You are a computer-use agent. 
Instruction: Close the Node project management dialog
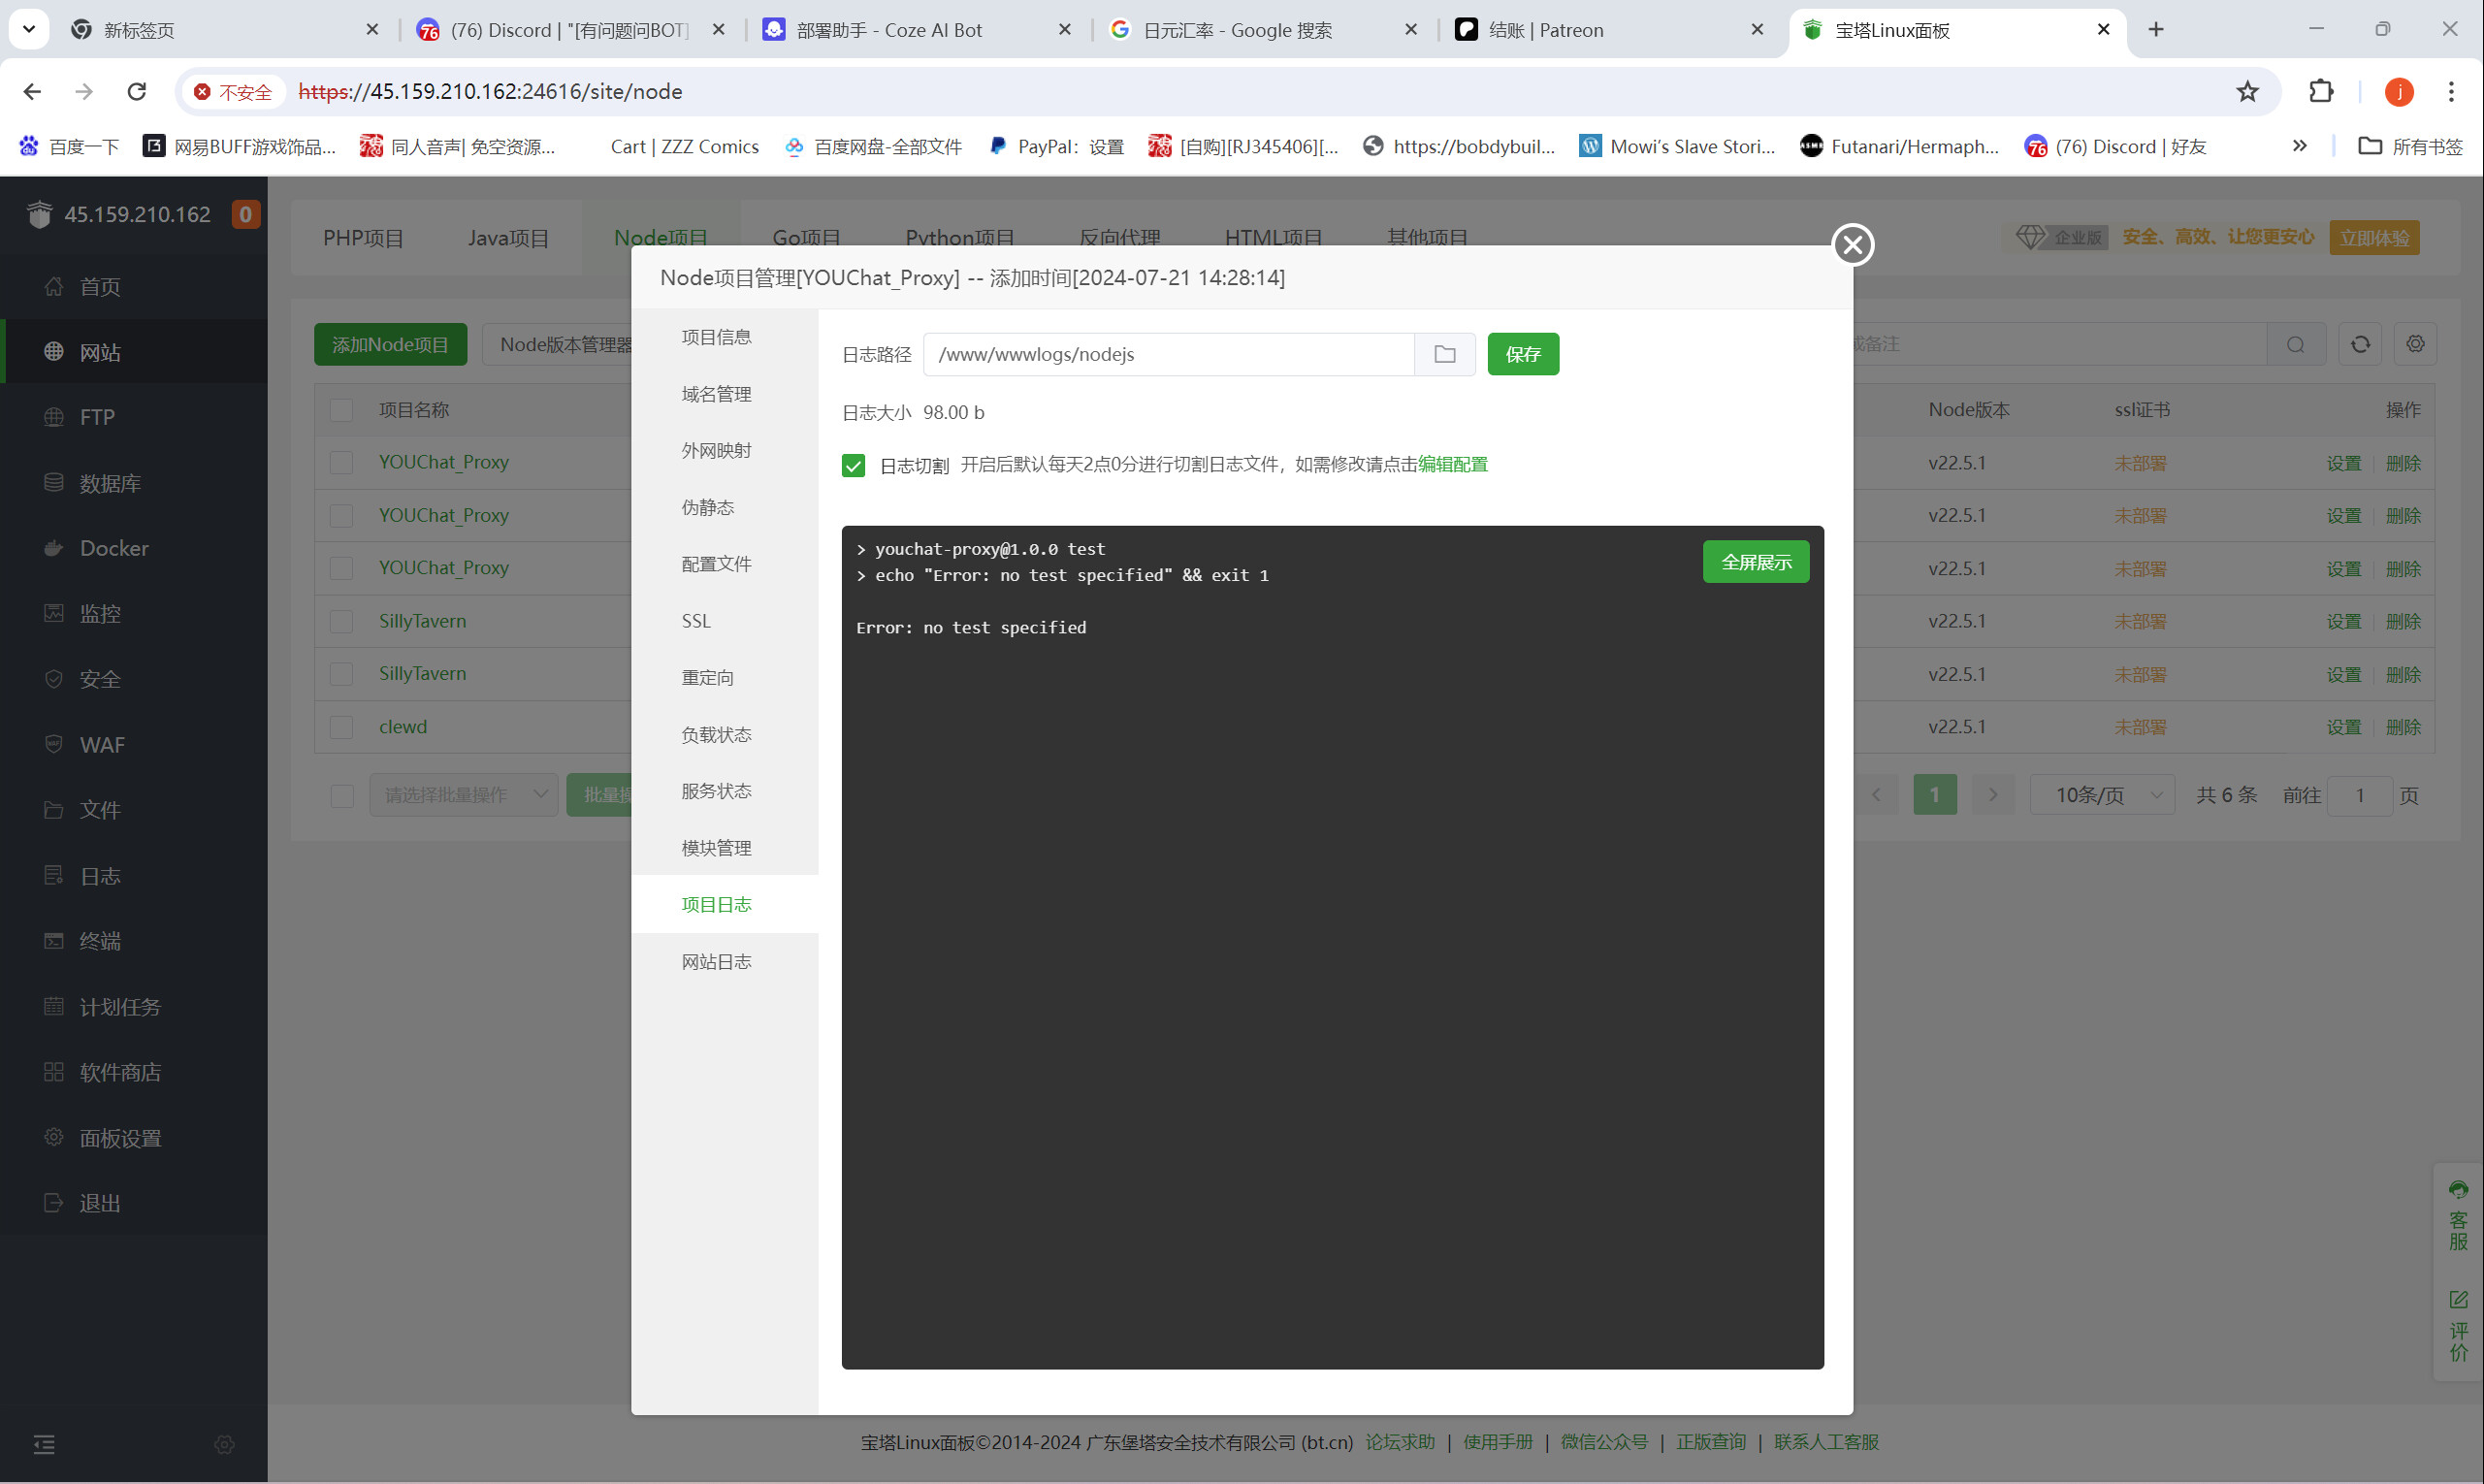tap(1852, 244)
